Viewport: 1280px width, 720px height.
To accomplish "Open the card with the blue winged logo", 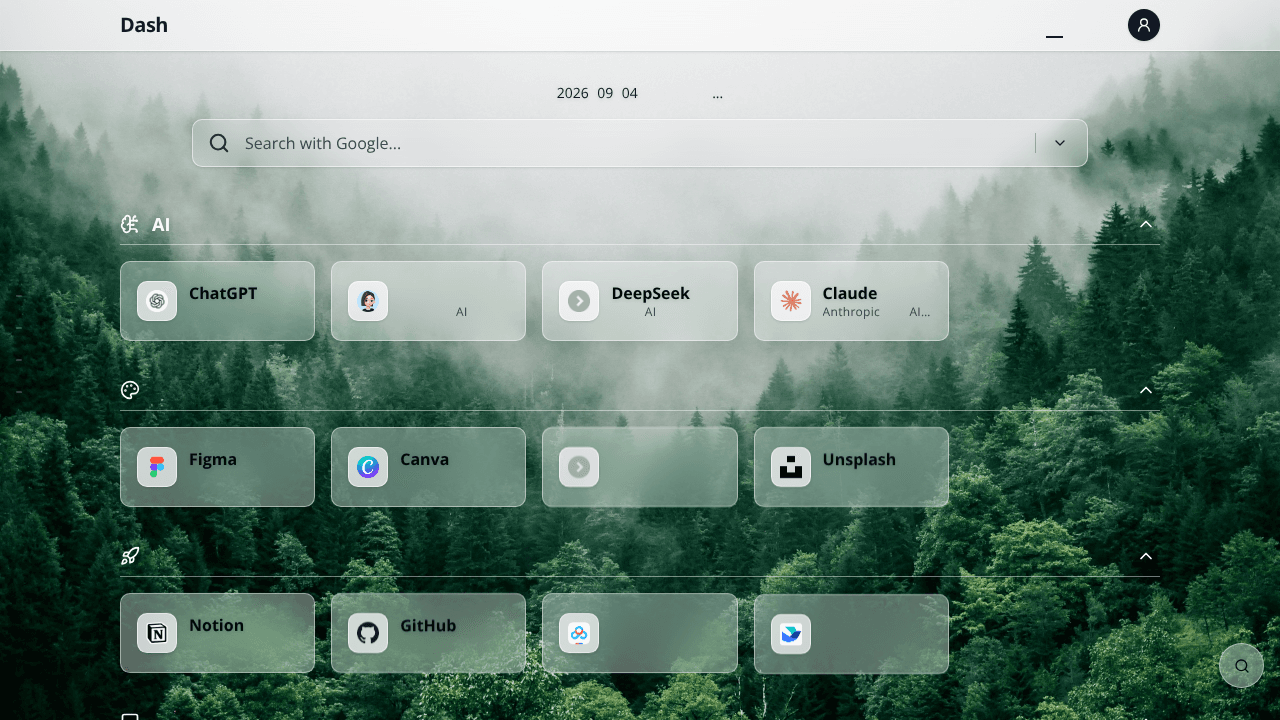I will point(851,633).
